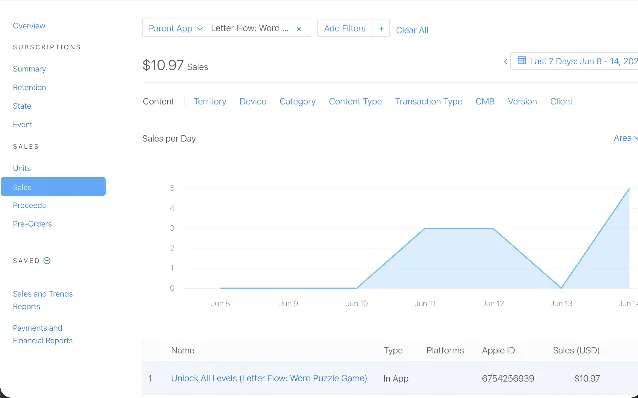
Task: Select the highlighted Sales sidebar item
Action: pos(53,186)
